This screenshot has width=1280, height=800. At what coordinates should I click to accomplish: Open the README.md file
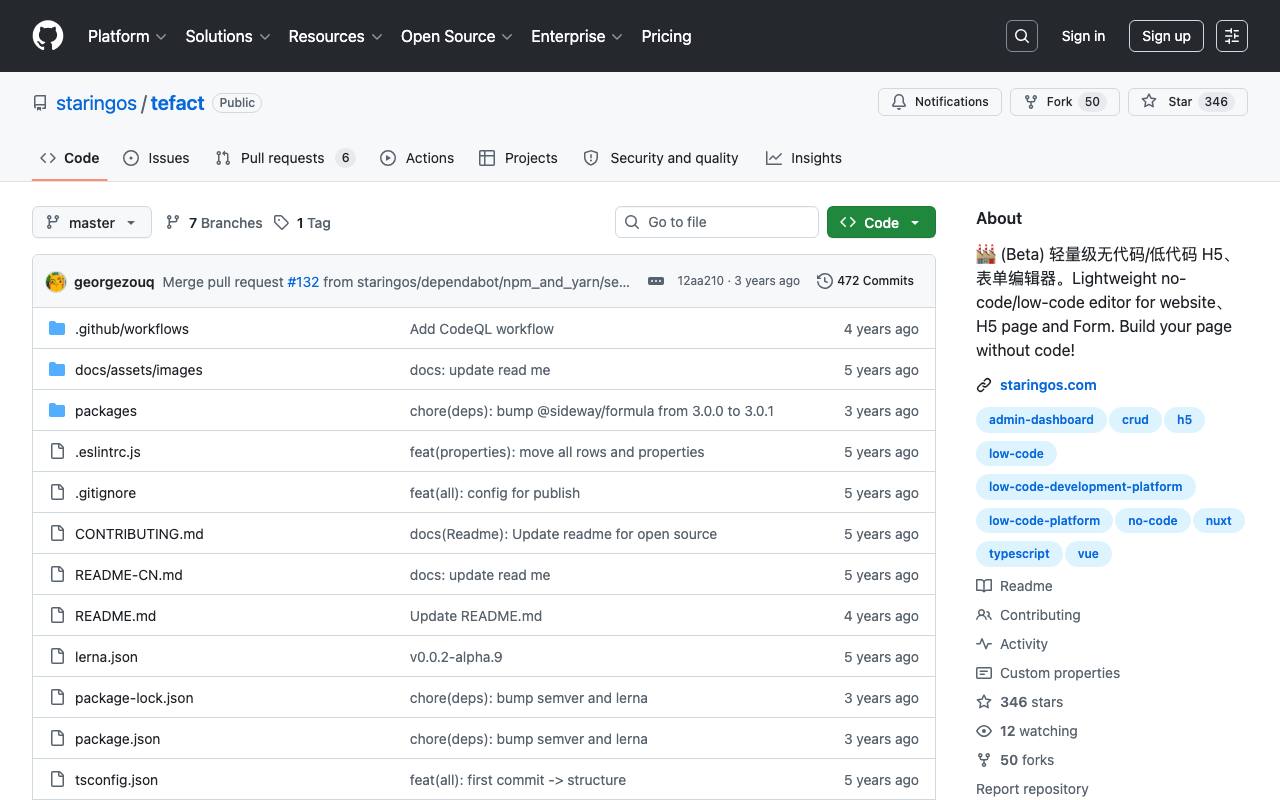115,616
